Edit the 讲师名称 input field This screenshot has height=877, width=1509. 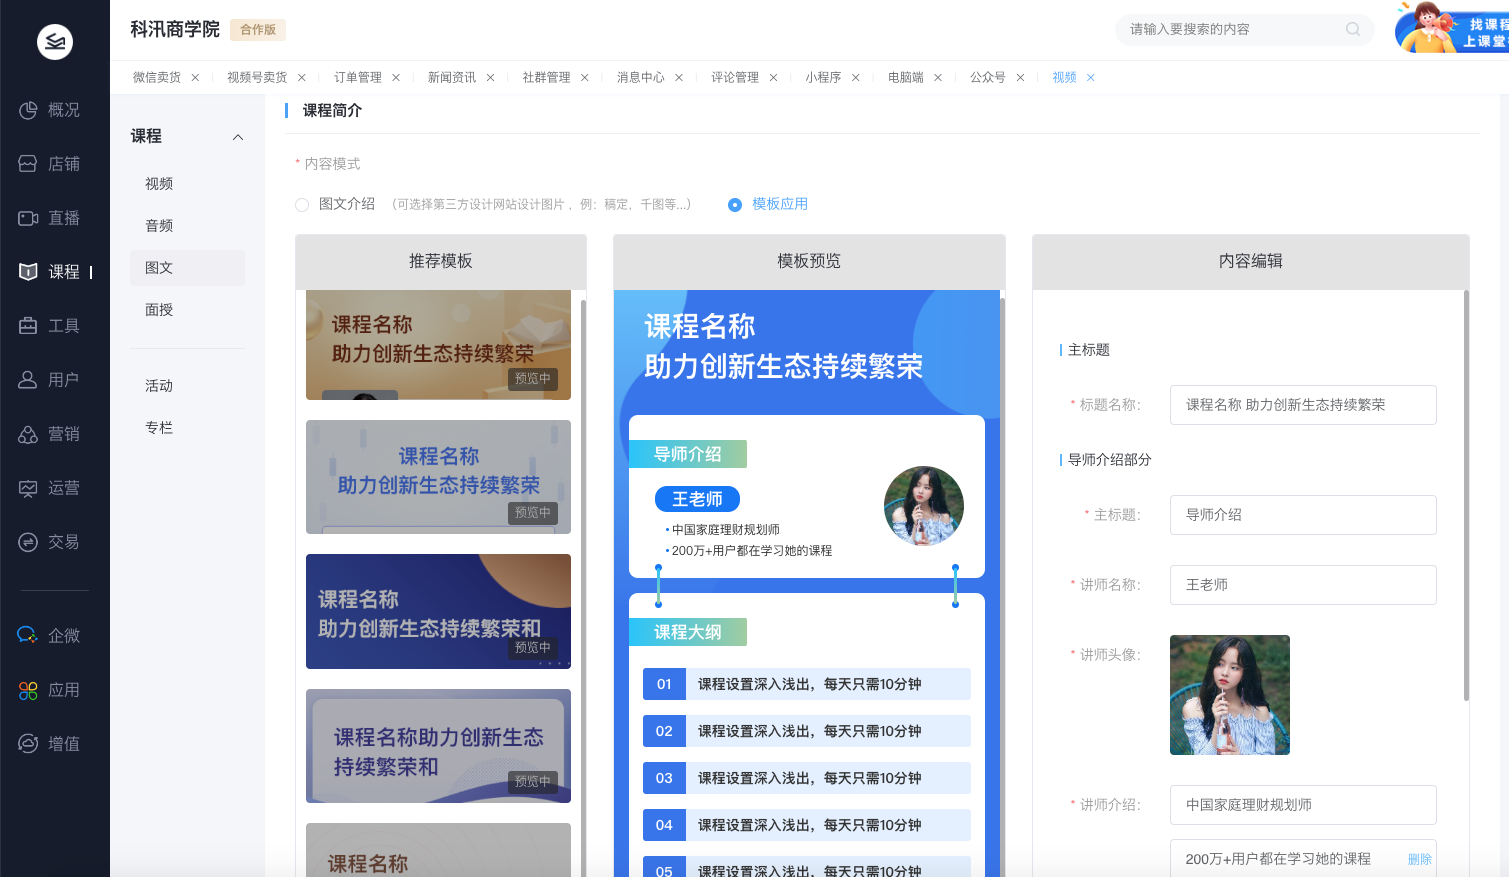tap(1303, 585)
